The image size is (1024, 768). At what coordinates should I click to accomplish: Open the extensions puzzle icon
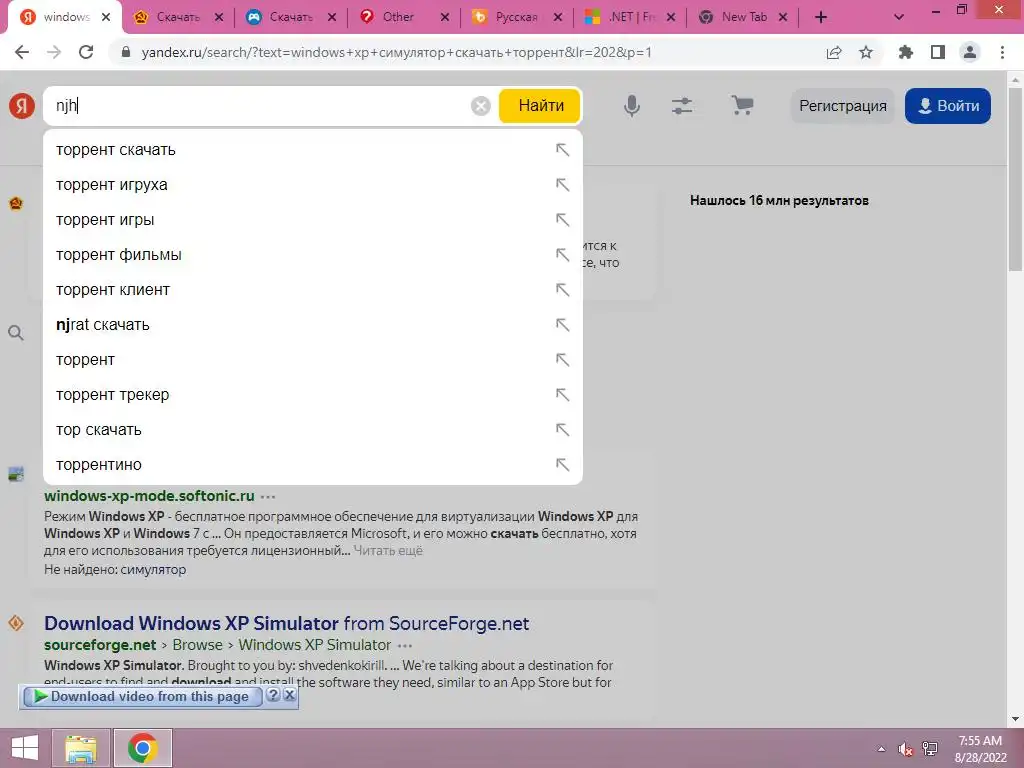click(906, 52)
